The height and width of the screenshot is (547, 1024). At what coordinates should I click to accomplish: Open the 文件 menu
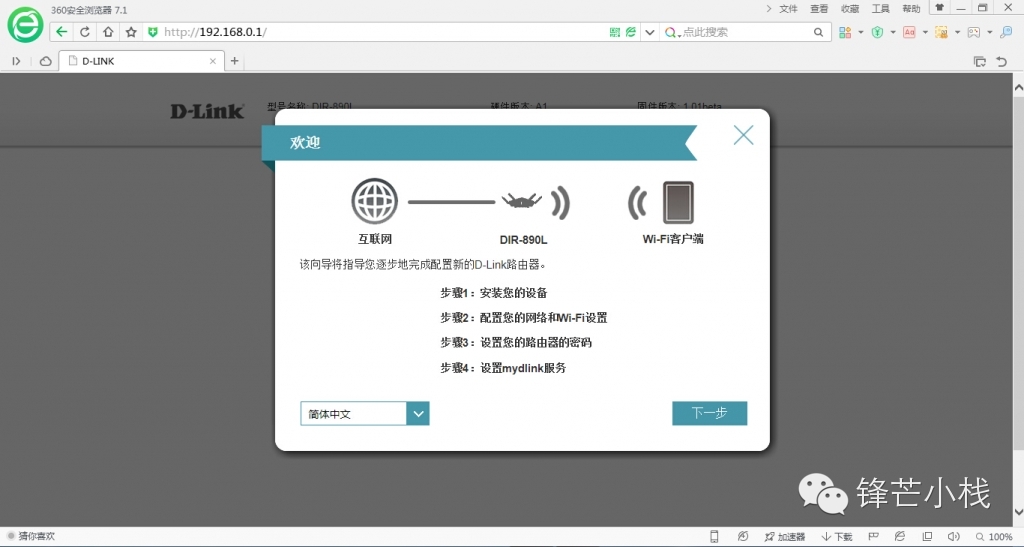click(x=788, y=8)
